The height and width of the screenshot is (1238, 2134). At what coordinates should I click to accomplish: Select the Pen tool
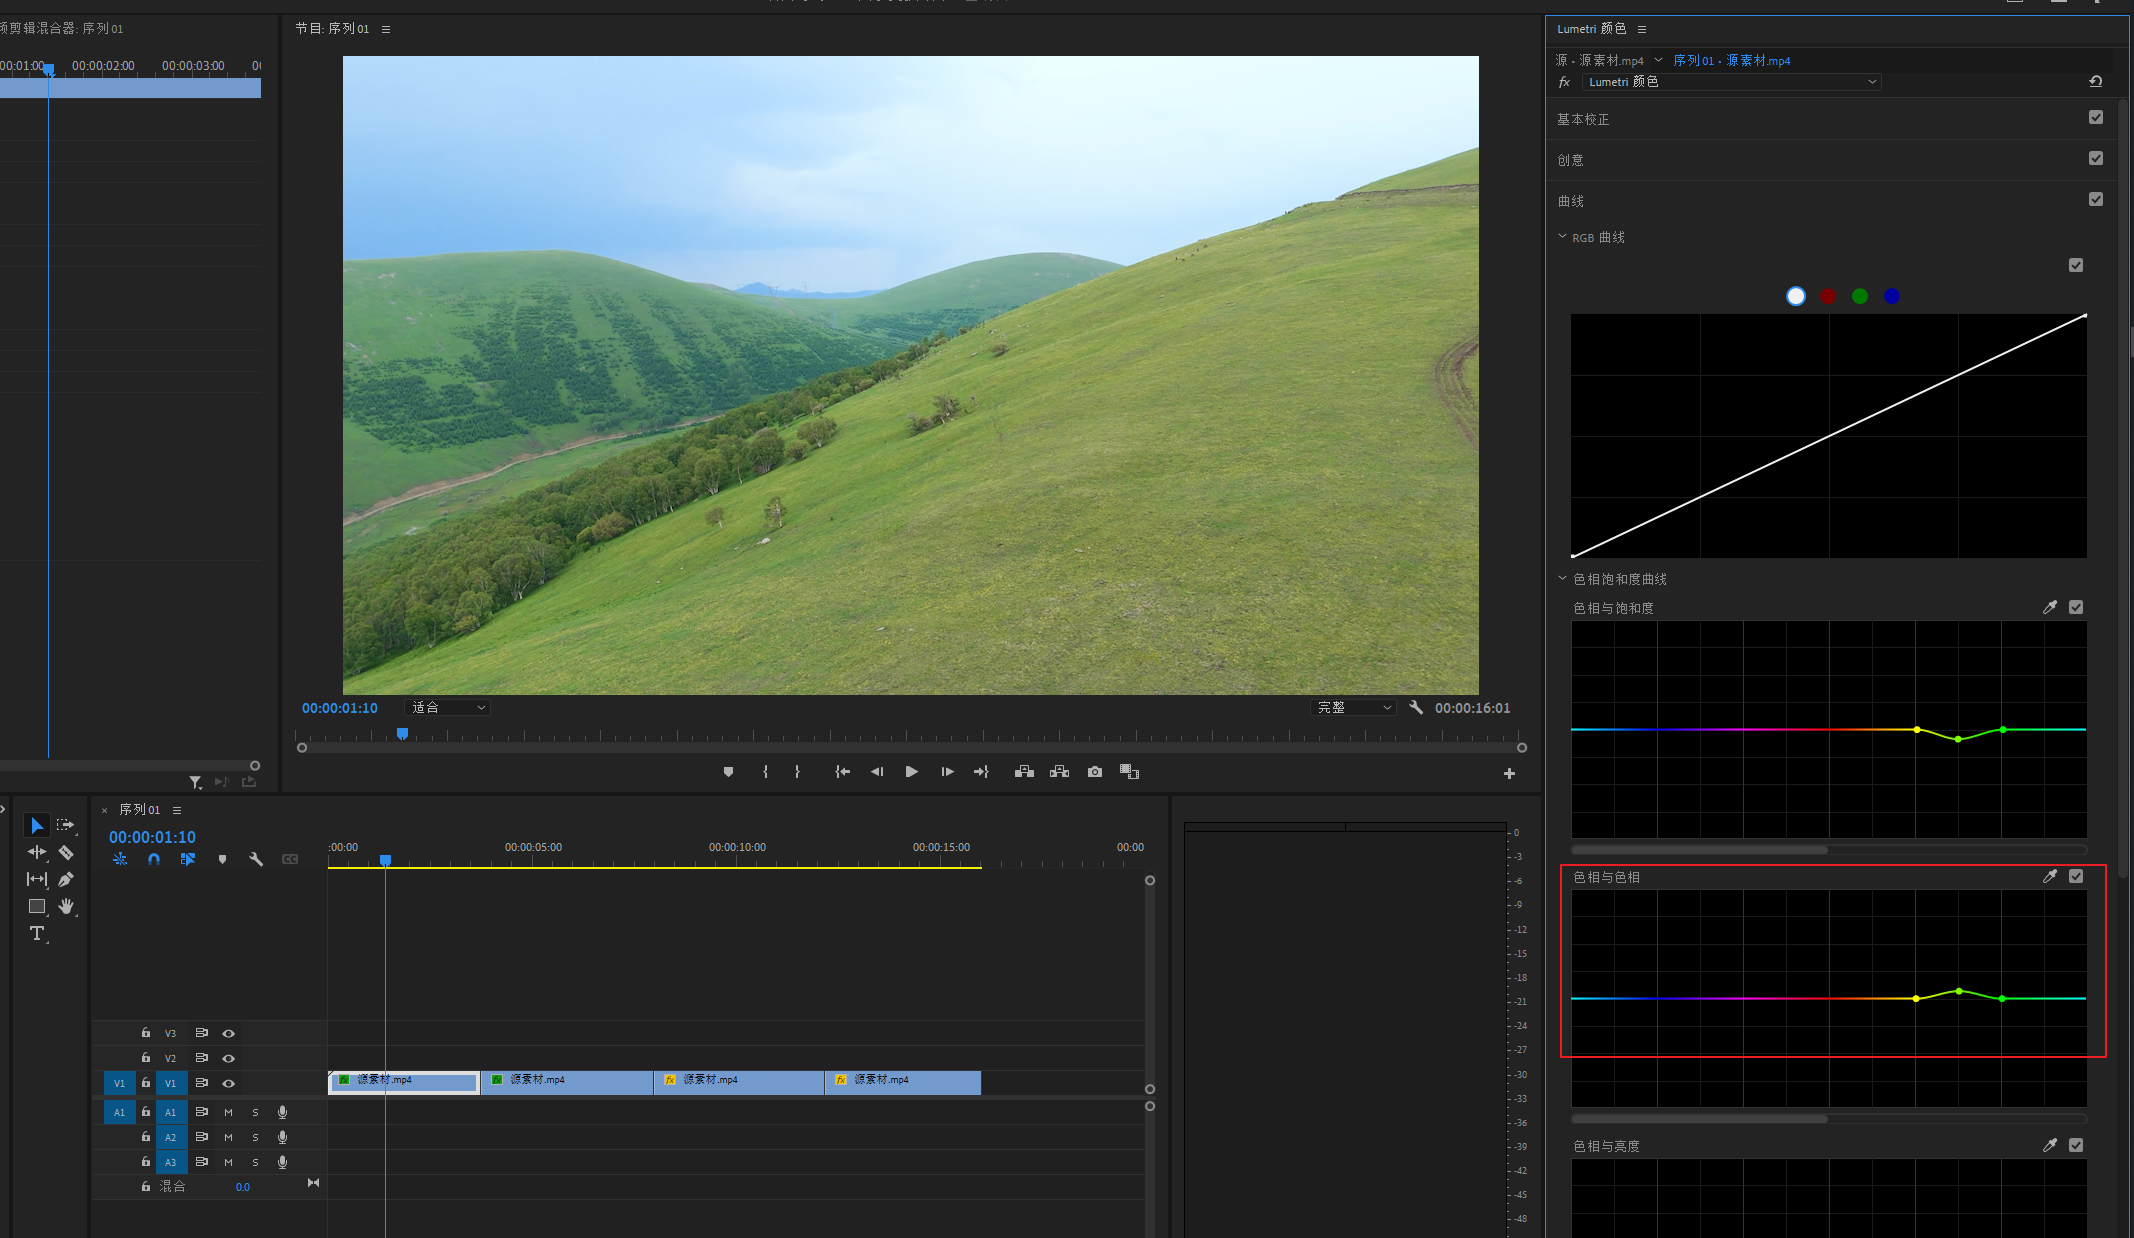[x=66, y=879]
